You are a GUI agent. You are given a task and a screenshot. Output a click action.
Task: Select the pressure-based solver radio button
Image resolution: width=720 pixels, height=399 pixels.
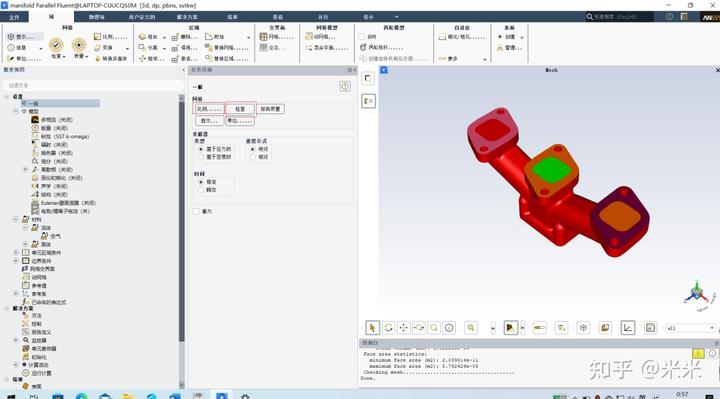tap(201, 149)
